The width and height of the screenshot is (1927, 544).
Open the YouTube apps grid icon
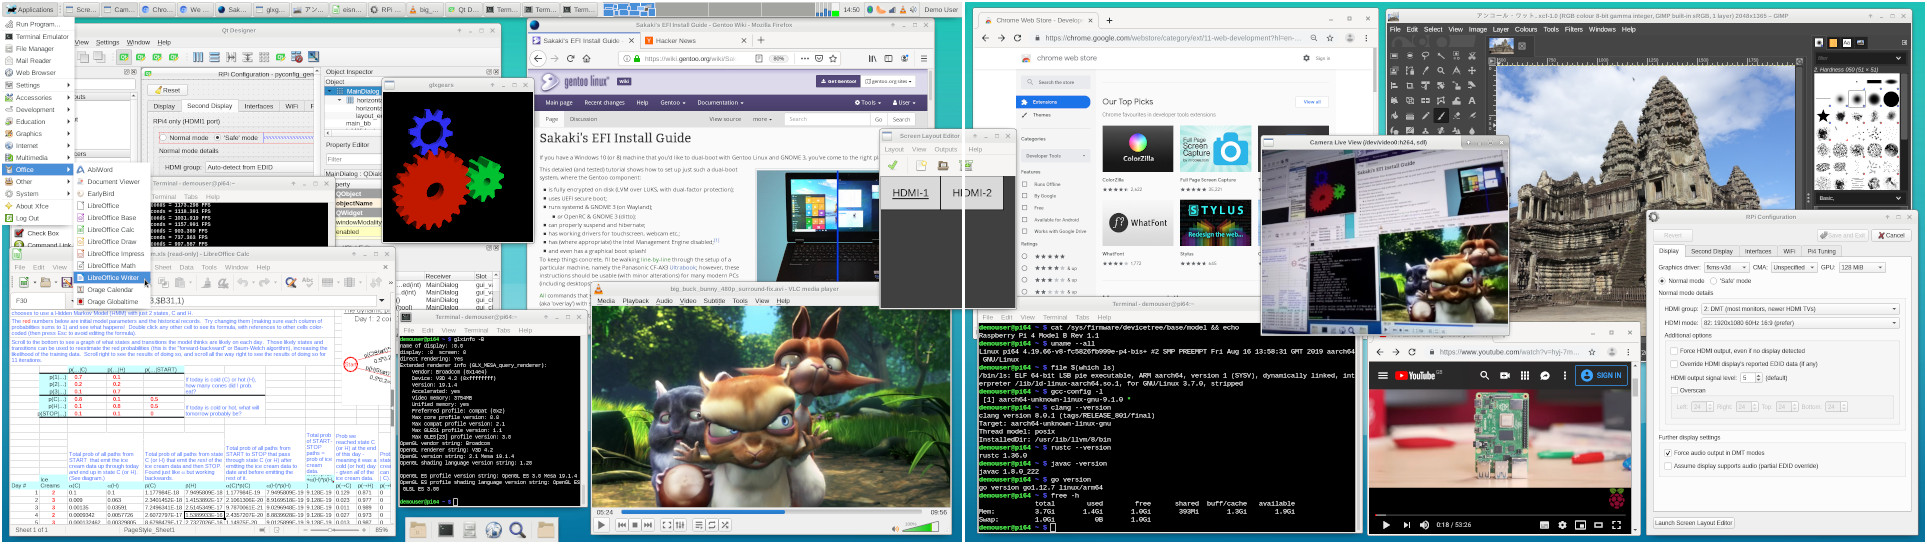[1525, 375]
